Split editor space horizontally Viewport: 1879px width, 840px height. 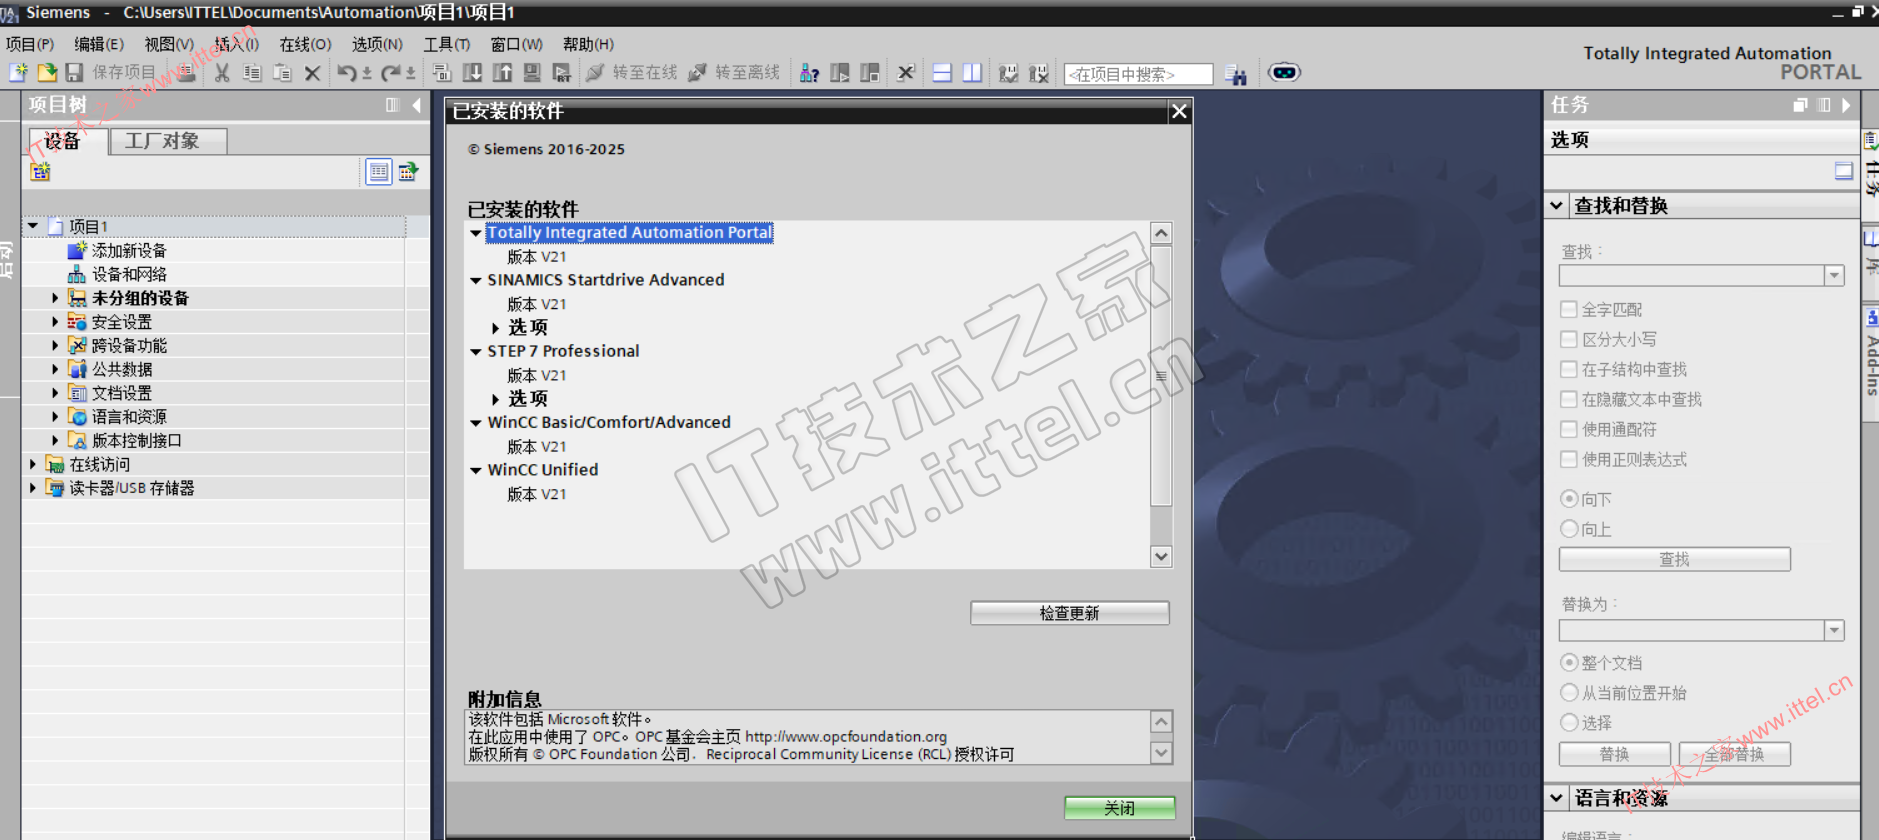(x=941, y=73)
